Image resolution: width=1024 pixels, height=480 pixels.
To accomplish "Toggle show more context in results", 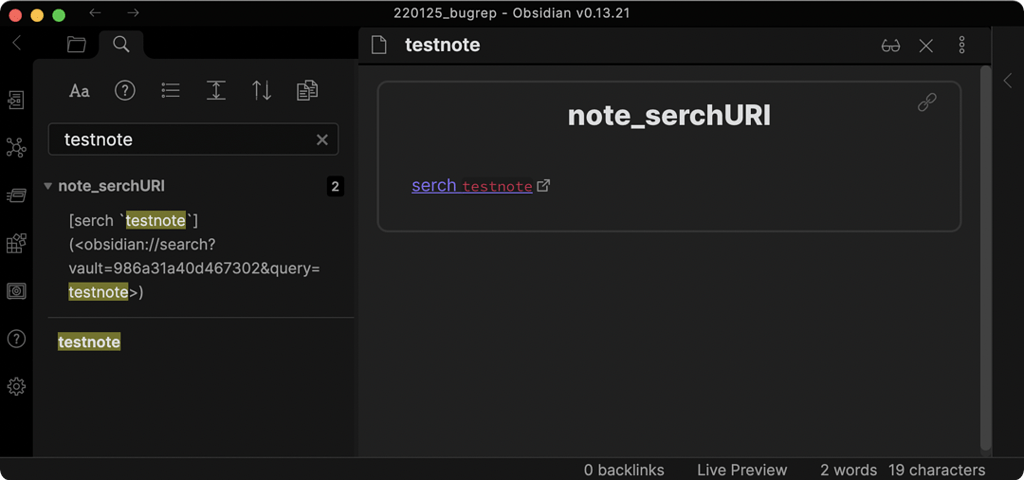I will [216, 91].
